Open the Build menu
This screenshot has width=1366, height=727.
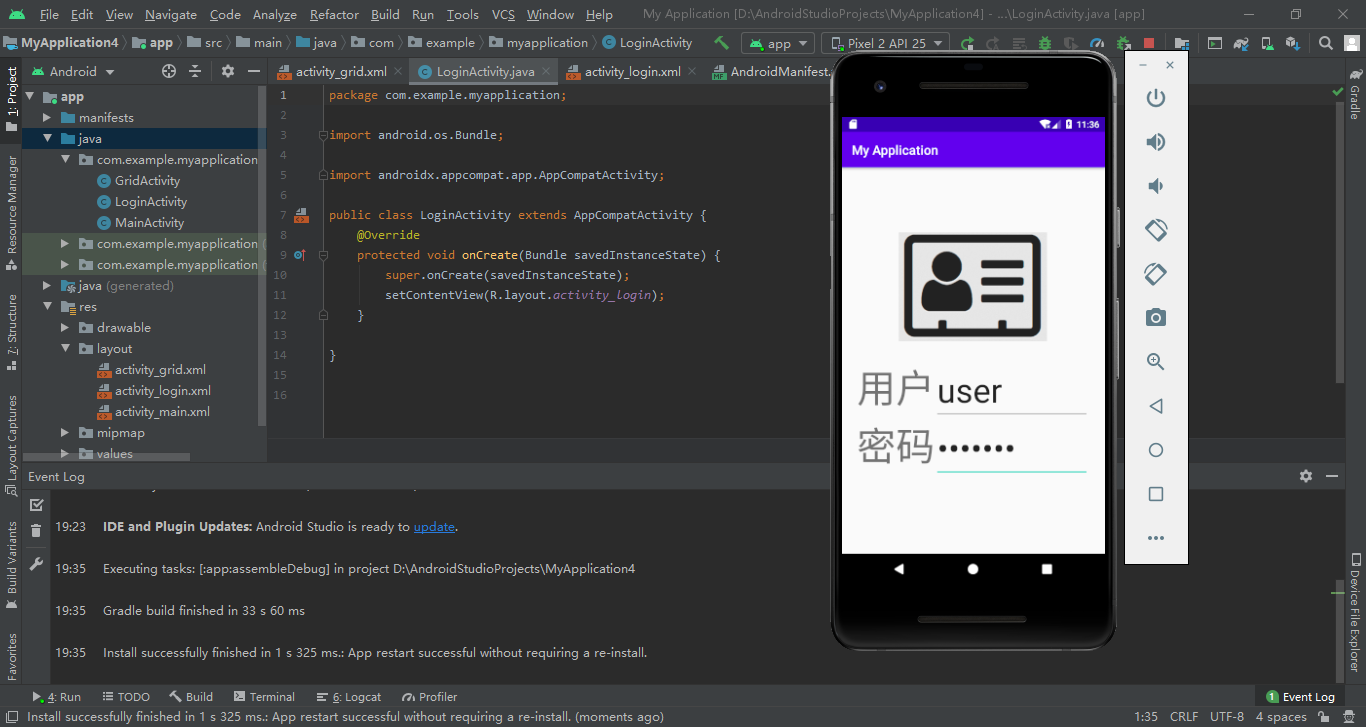[385, 14]
